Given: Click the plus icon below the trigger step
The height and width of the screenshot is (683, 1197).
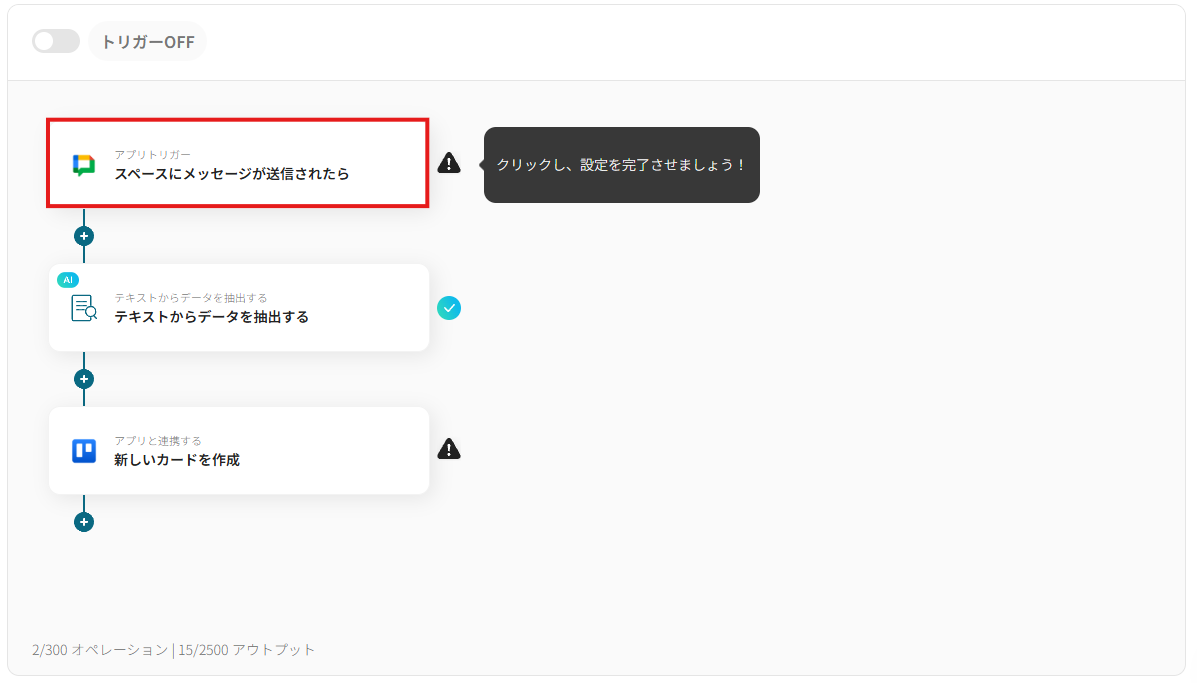Looking at the screenshot, I should pos(84,235).
